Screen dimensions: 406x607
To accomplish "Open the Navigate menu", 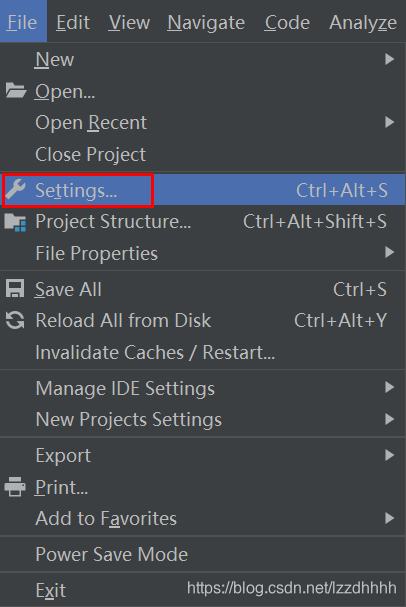I will 206,22.
